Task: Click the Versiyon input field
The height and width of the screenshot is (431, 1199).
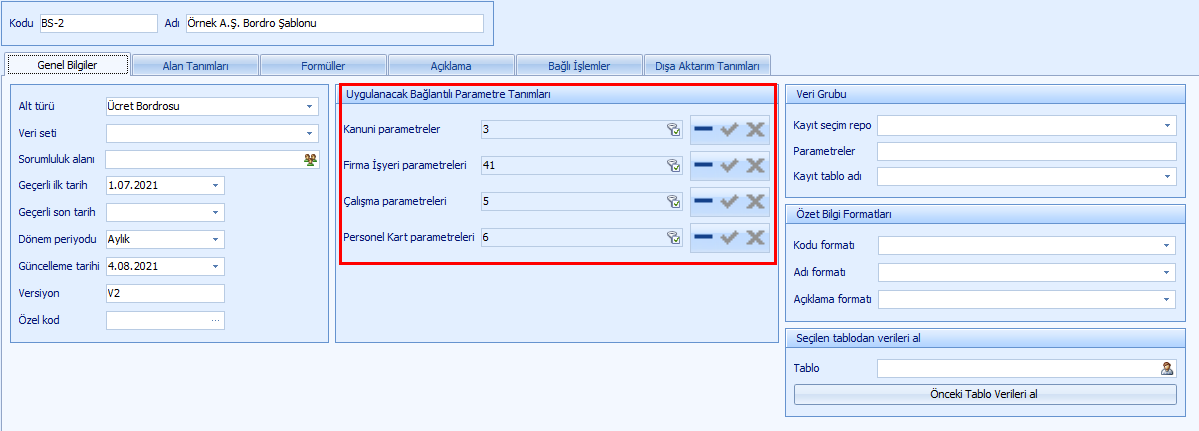Action: click(x=164, y=294)
